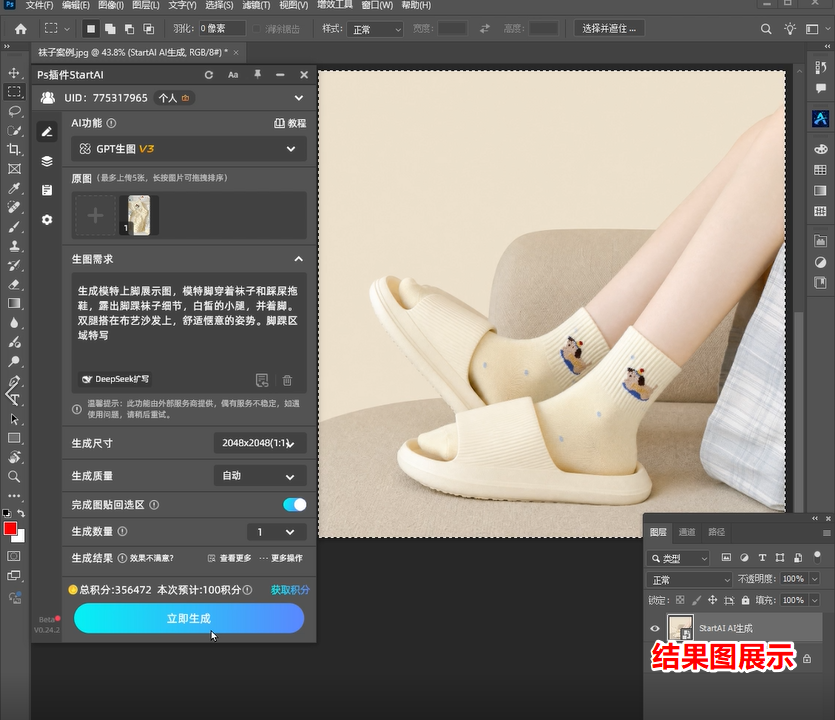Filter layers by text type T icon
The width and height of the screenshot is (835, 720).
(x=762, y=558)
